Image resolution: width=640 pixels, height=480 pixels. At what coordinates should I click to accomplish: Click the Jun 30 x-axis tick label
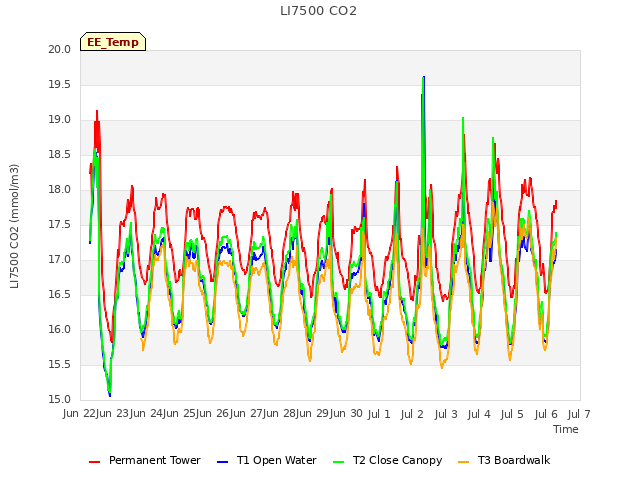click(x=346, y=414)
